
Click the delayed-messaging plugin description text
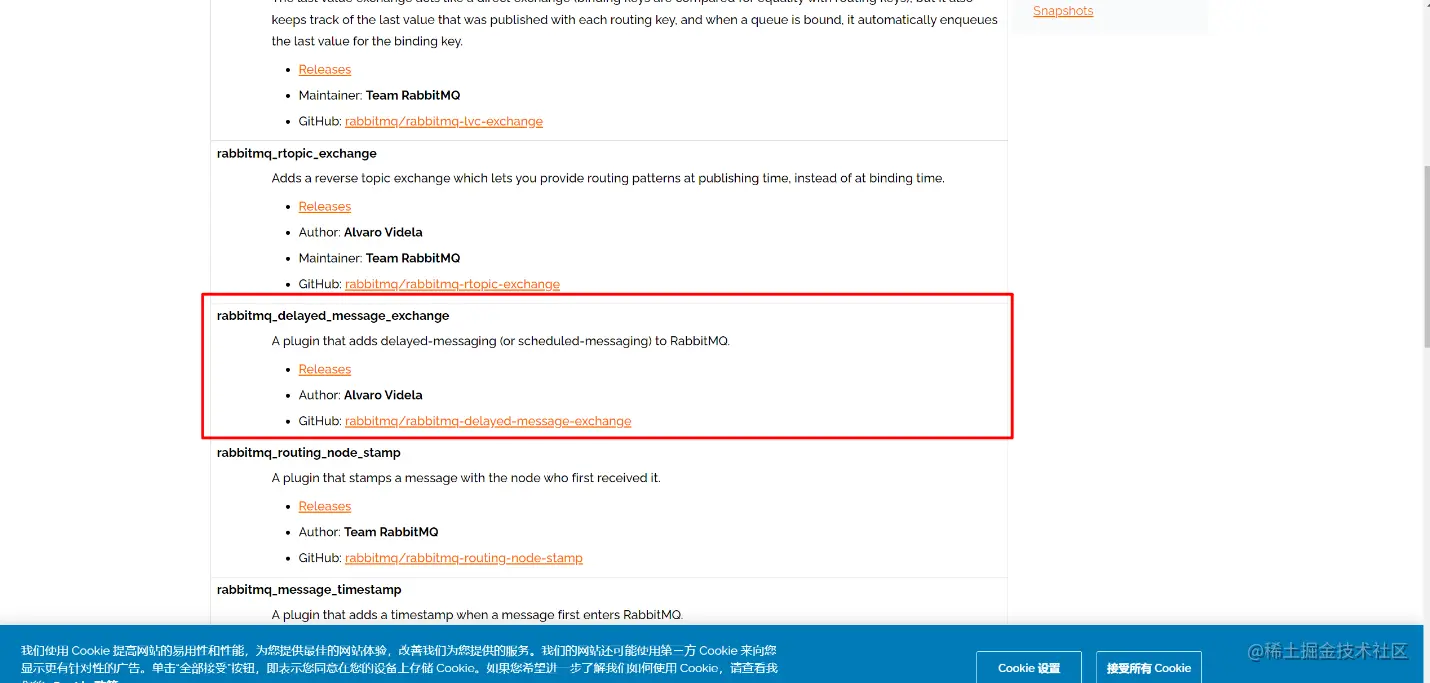pyautogui.click(x=501, y=341)
